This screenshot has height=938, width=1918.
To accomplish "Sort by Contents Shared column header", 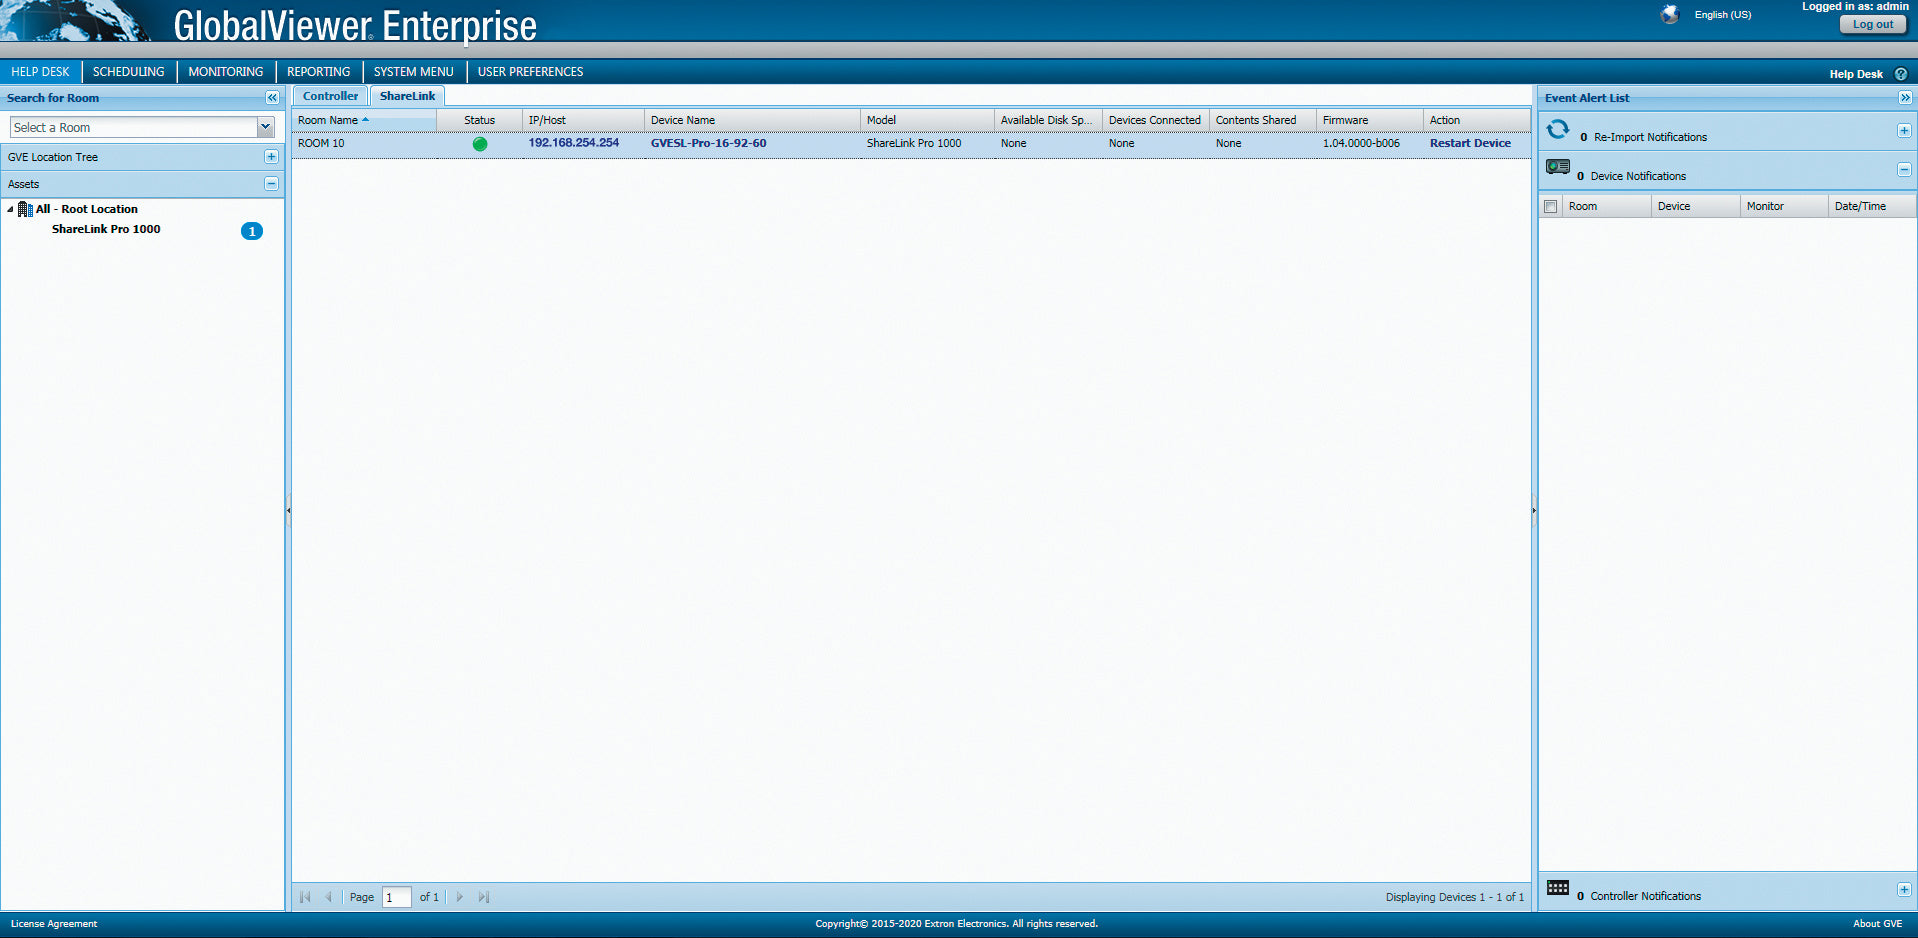I will tap(1262, 120).
